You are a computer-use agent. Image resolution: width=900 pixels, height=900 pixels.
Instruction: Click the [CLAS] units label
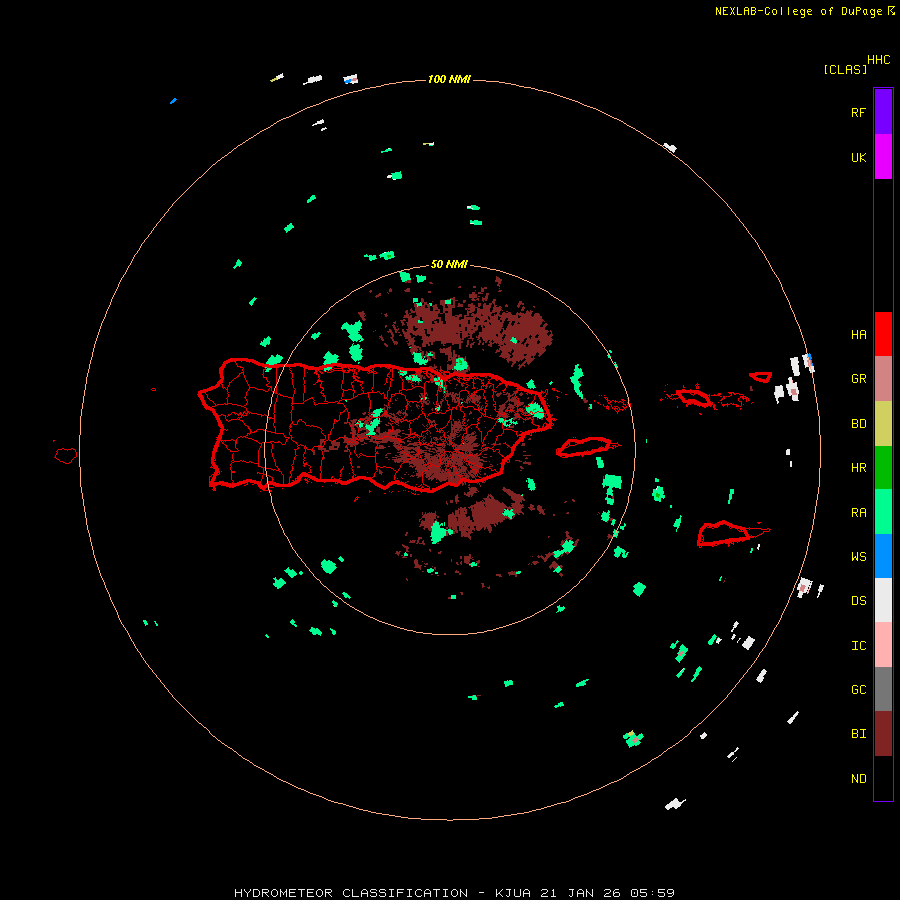click(845, 69)
